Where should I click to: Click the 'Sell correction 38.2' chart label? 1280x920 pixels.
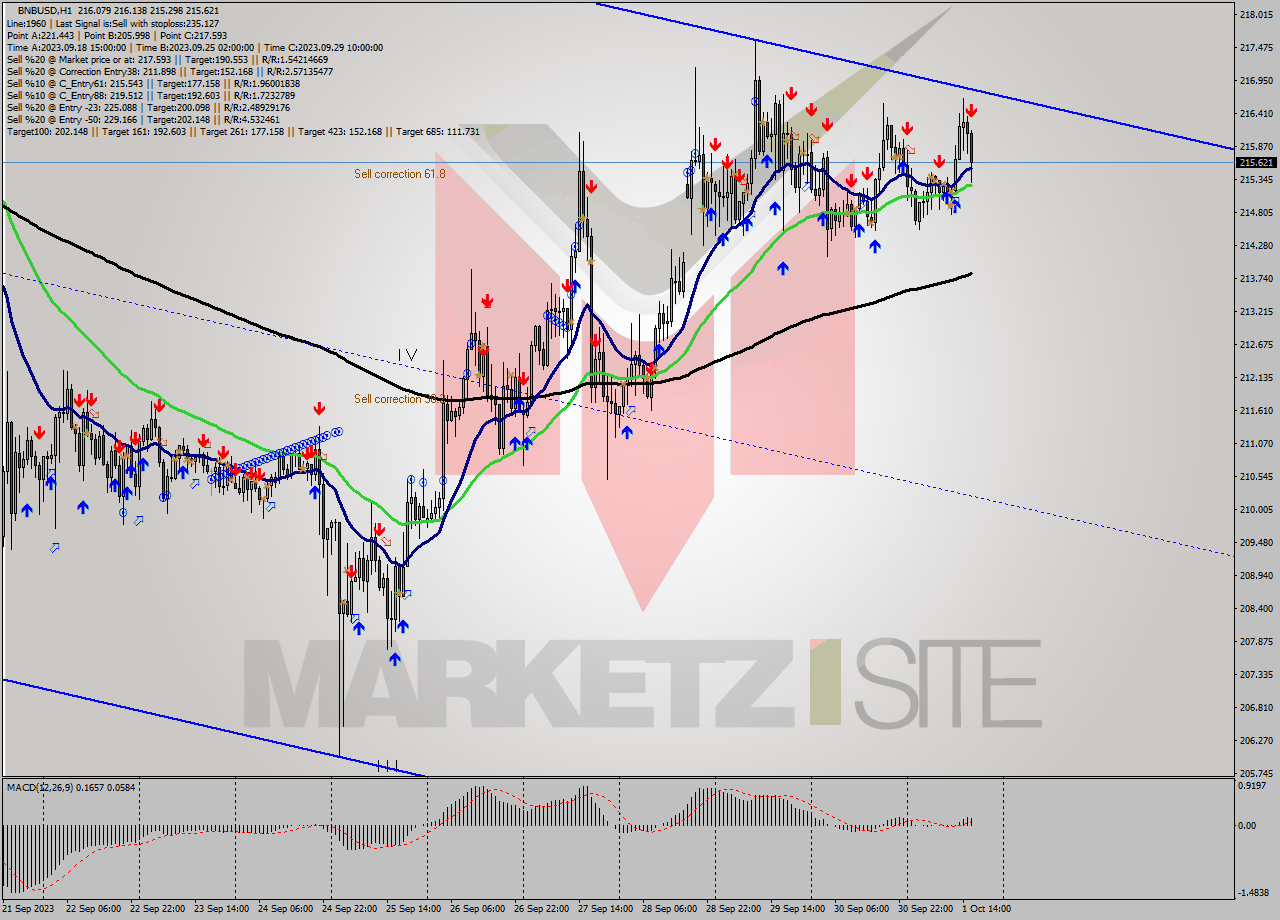[400, 399]
